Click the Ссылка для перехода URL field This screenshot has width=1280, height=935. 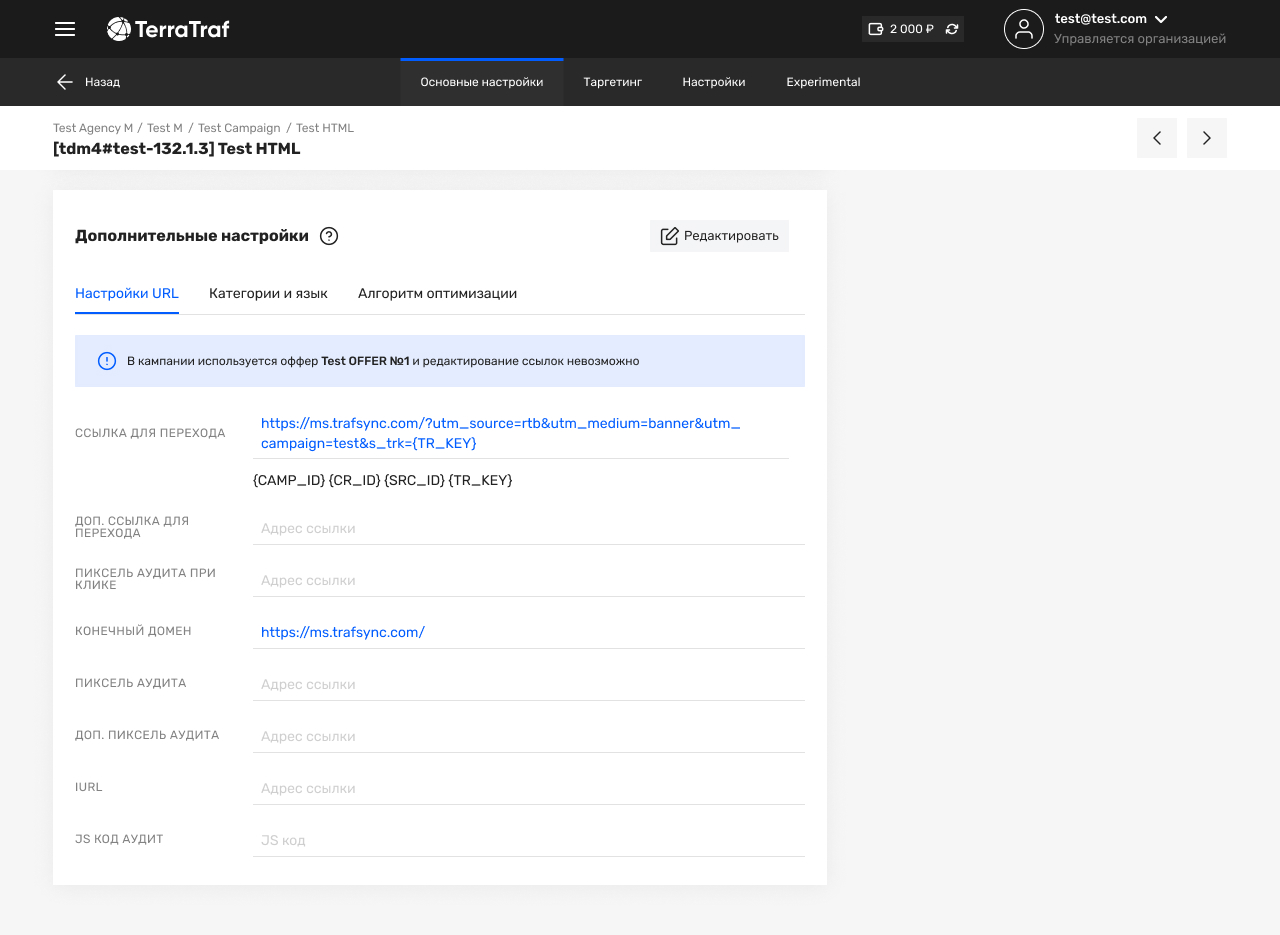coord(521,433)
